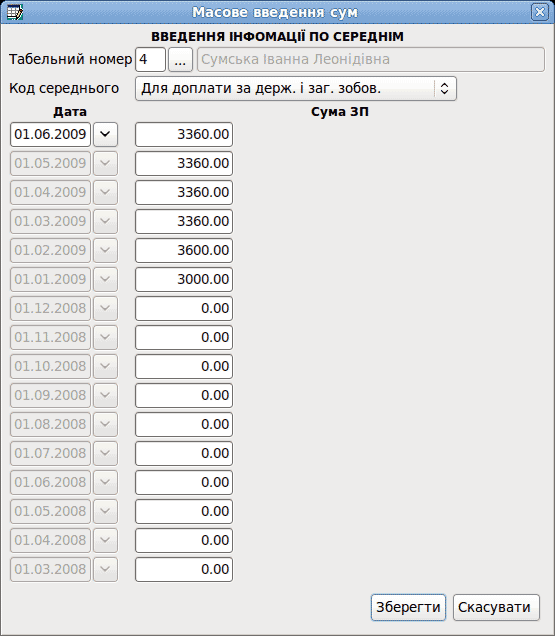Image resolution: width=555 pixels, height=636 pixels.
Task: Select the sum field for 01.06.2009
Action: click(x=184, y=134)
